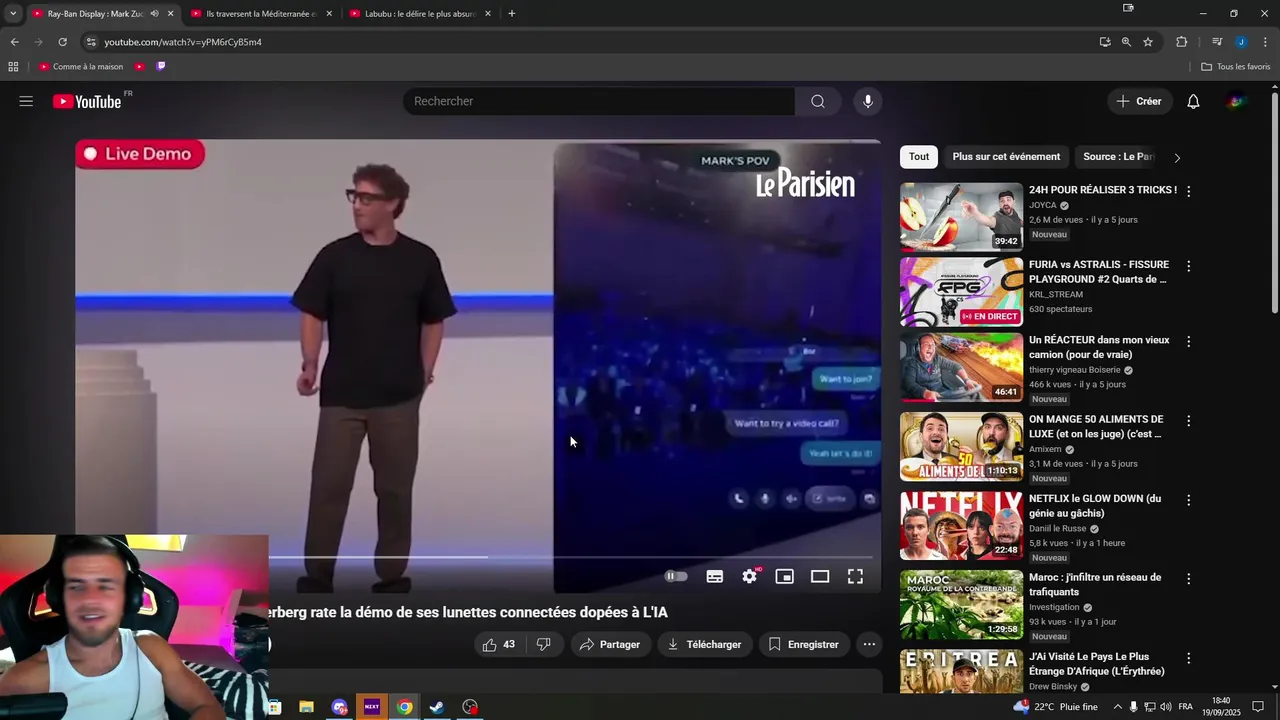Switch to theater mode
Screen dimensions: 1280x720
[820, 576]
